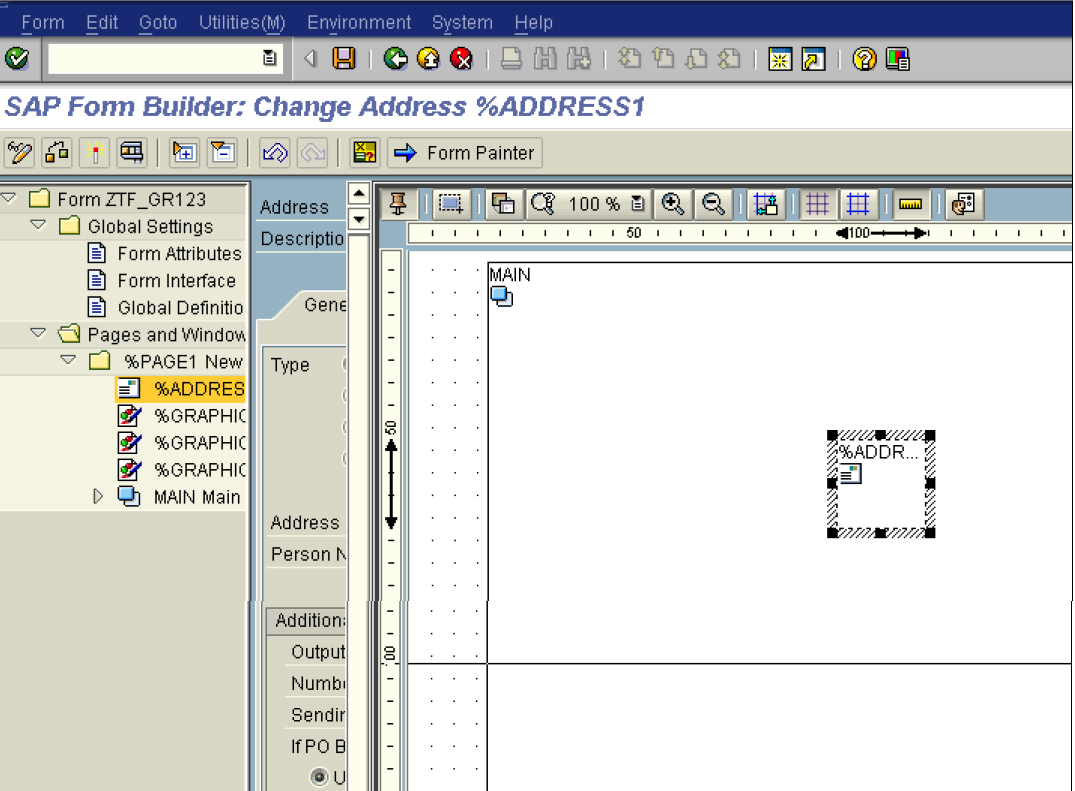This screenshot has width=1075, height=791.
Task: Toggle the blue main grid button
Action: point(858,204)
